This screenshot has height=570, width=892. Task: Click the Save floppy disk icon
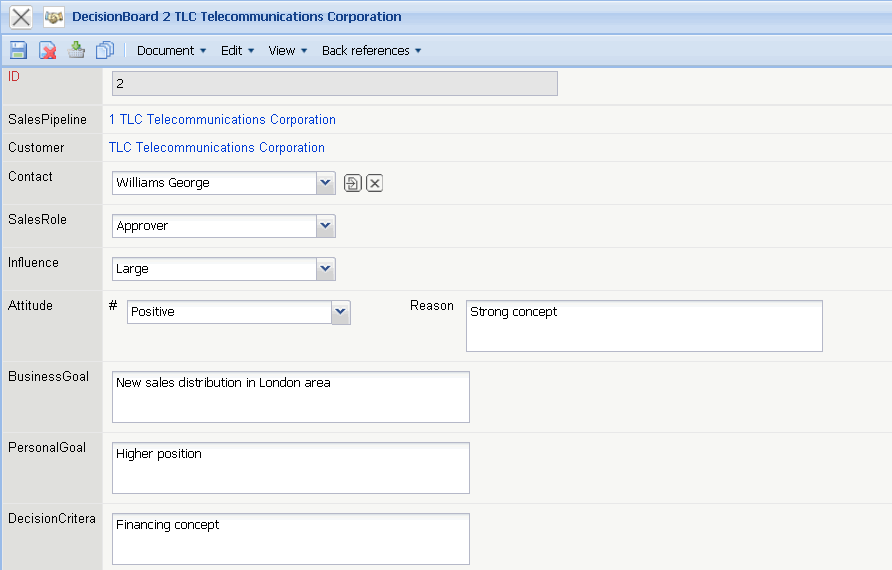(18, 50)
